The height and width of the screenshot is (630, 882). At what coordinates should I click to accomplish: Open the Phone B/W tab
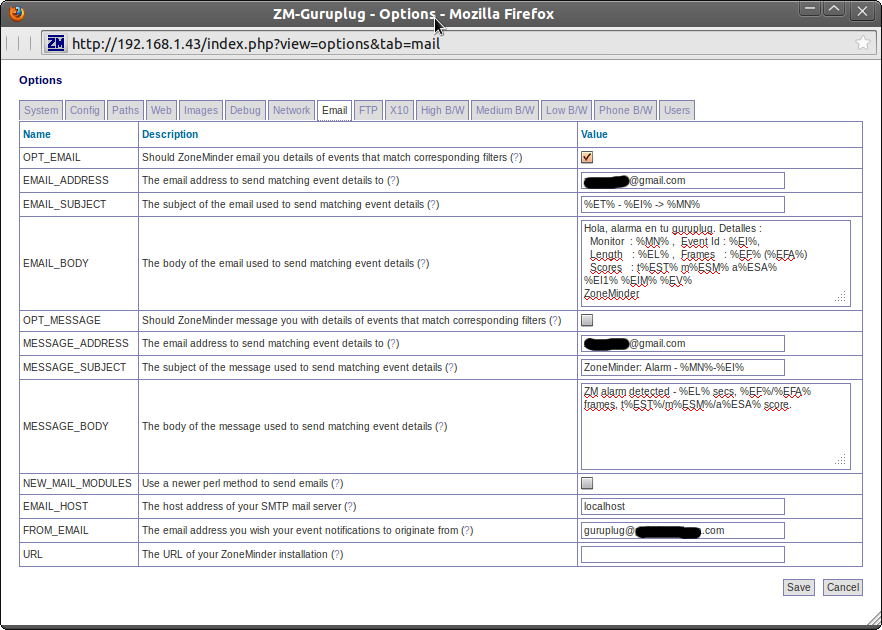[626, 110]
